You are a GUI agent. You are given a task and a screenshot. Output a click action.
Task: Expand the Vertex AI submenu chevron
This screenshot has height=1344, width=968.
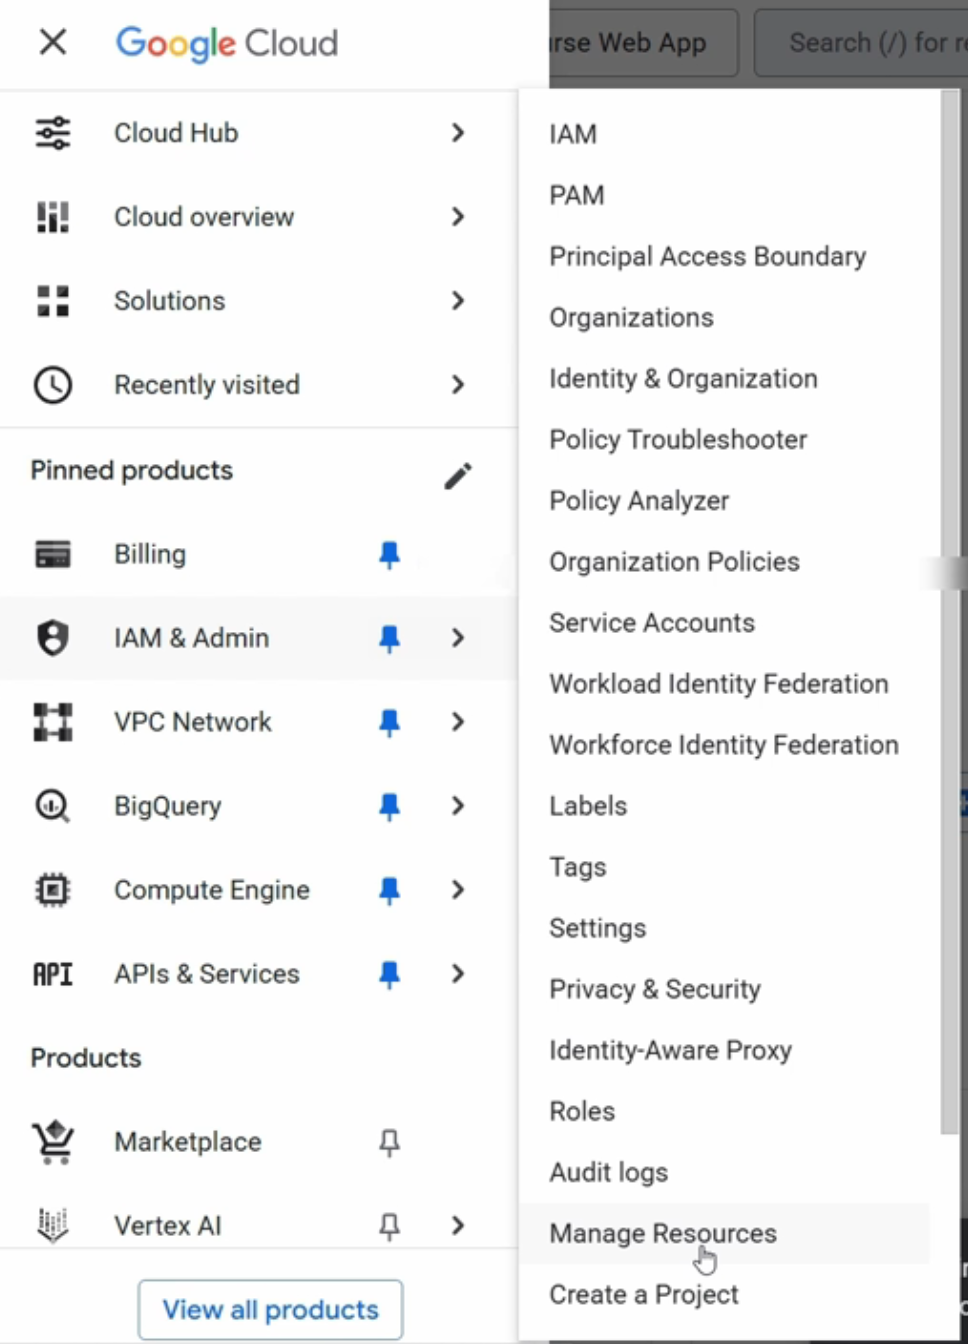[x=458, y=1226]
